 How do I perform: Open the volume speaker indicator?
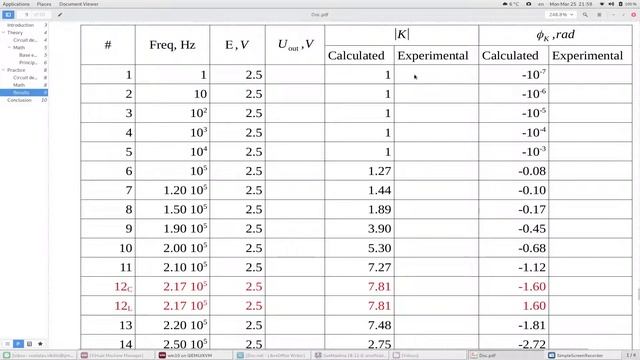(x=611, y=4)
